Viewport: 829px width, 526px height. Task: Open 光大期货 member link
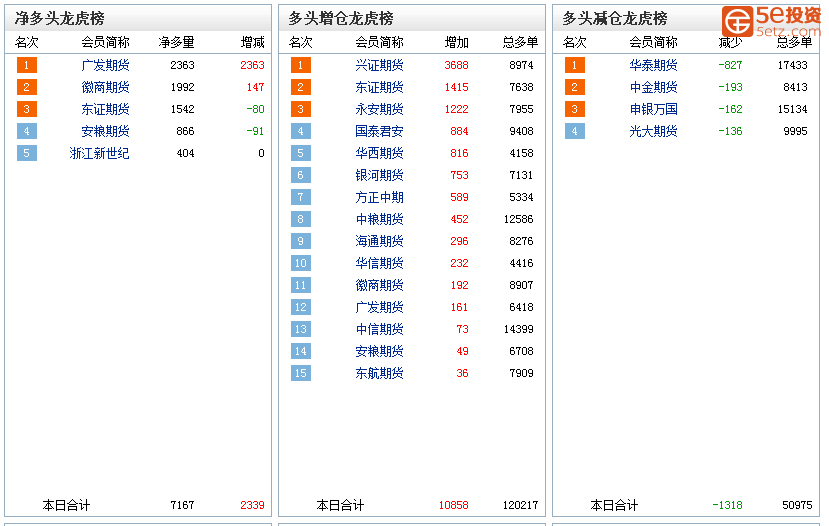point(653,131)
